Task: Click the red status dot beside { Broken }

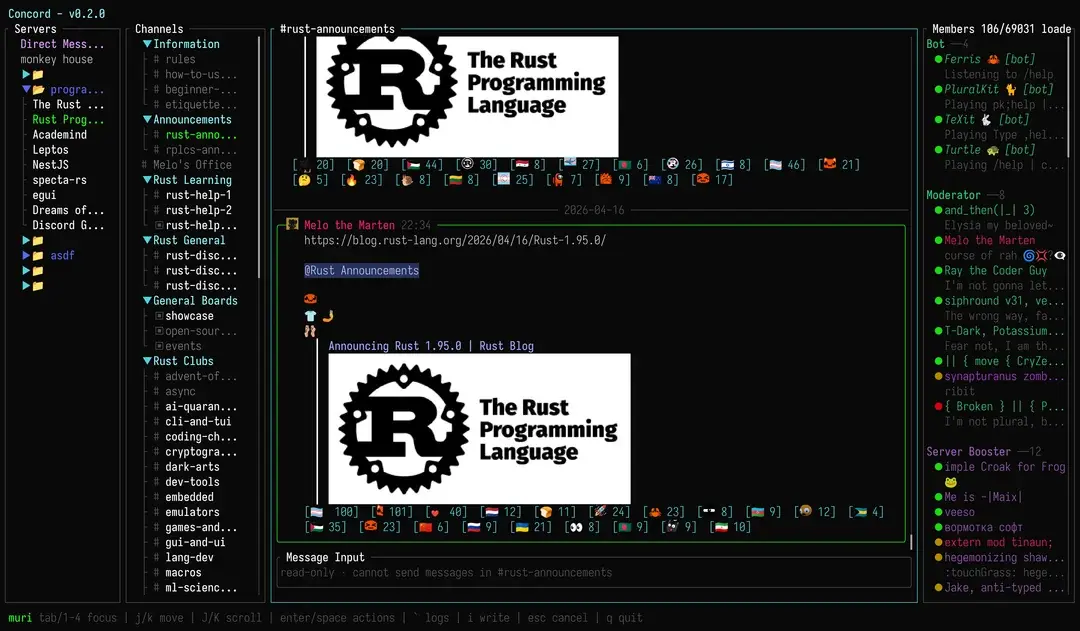Action: pyautogui.click(x=938, y=406)
